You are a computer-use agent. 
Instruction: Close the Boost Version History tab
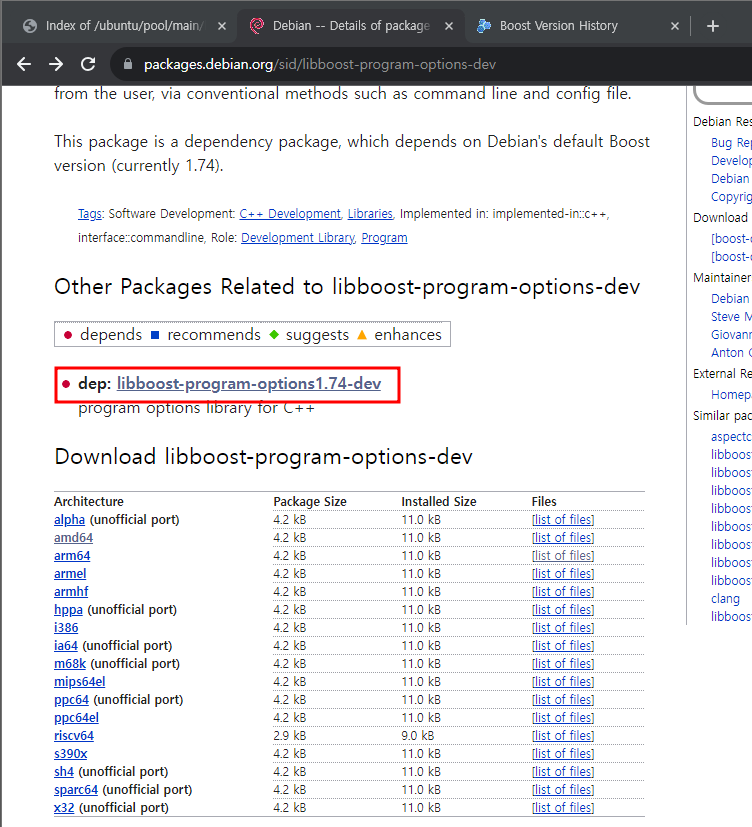pos(675,26)
